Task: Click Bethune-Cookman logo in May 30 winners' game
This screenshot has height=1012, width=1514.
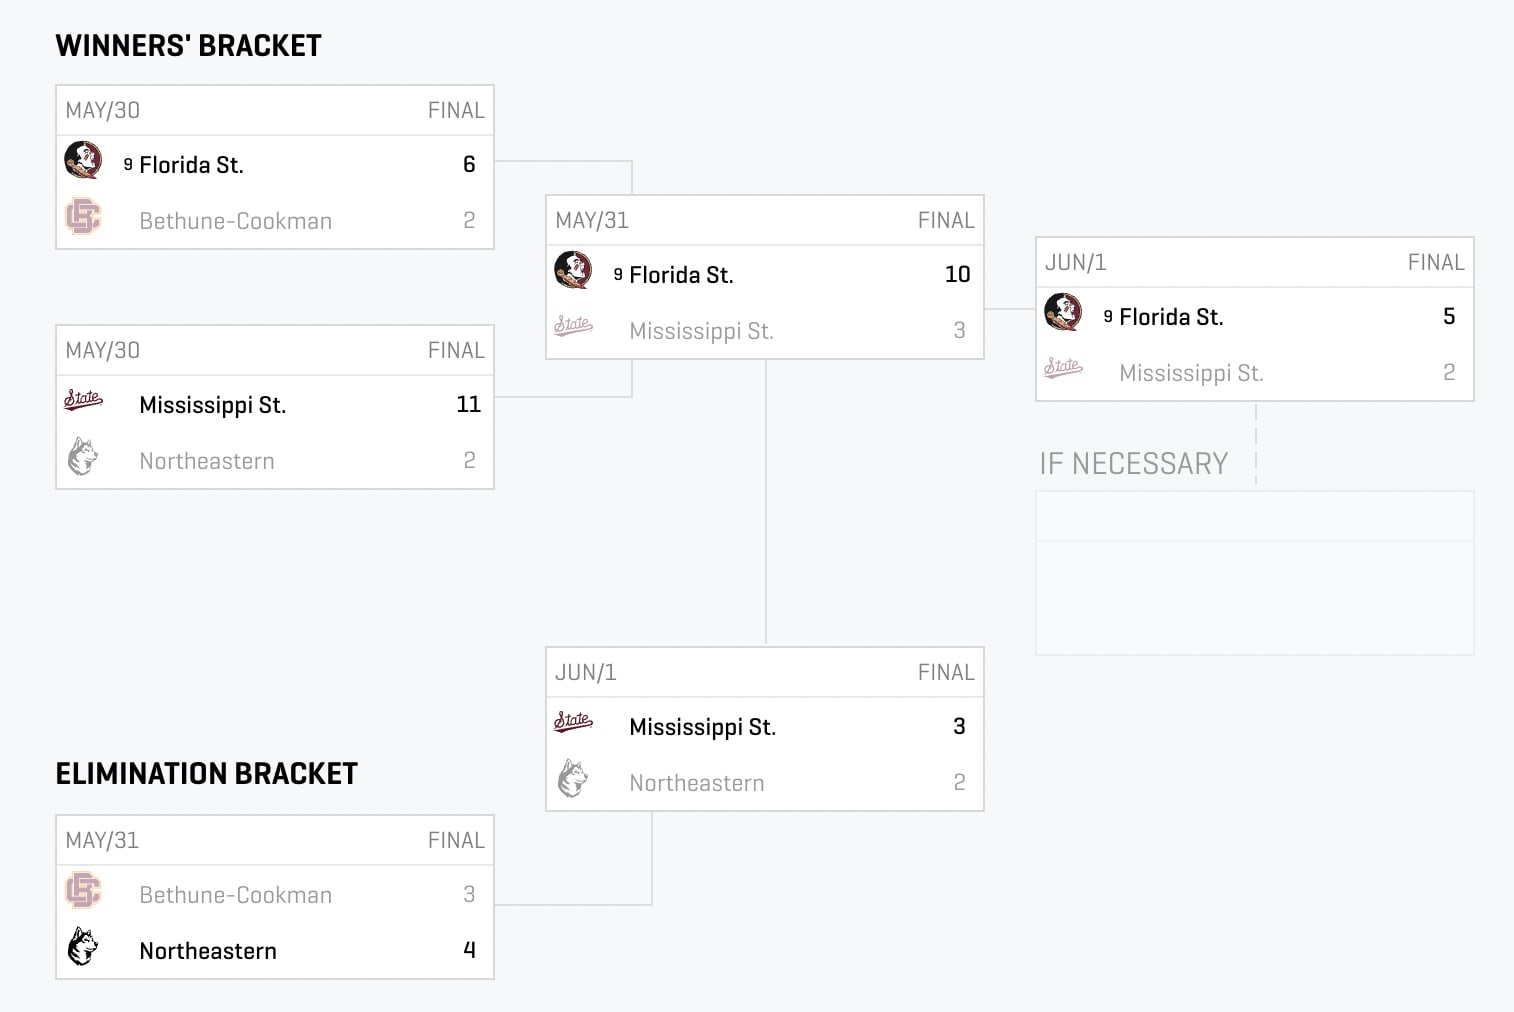Action: (x=83, y=216)
